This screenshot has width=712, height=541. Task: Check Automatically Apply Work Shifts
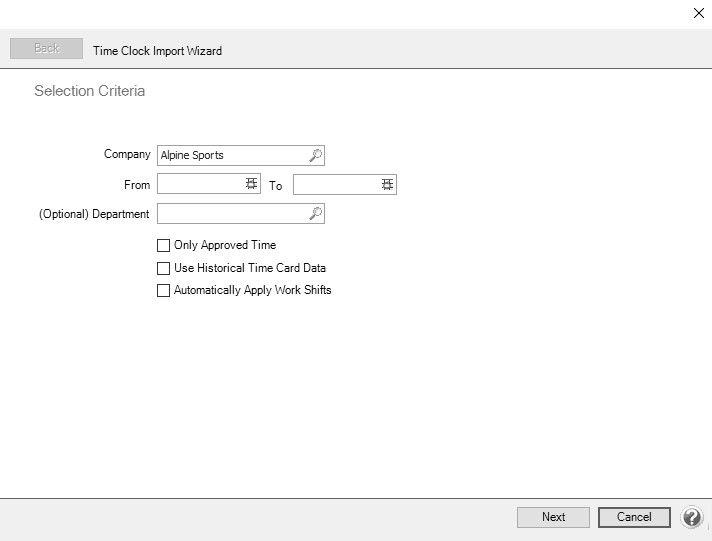click(164, 291)
